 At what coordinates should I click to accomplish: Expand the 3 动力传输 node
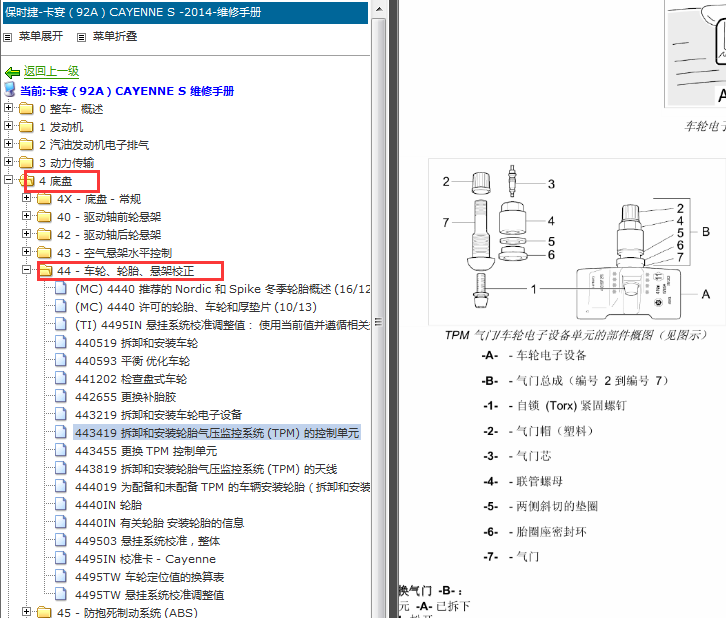click(x=8, y=162)
